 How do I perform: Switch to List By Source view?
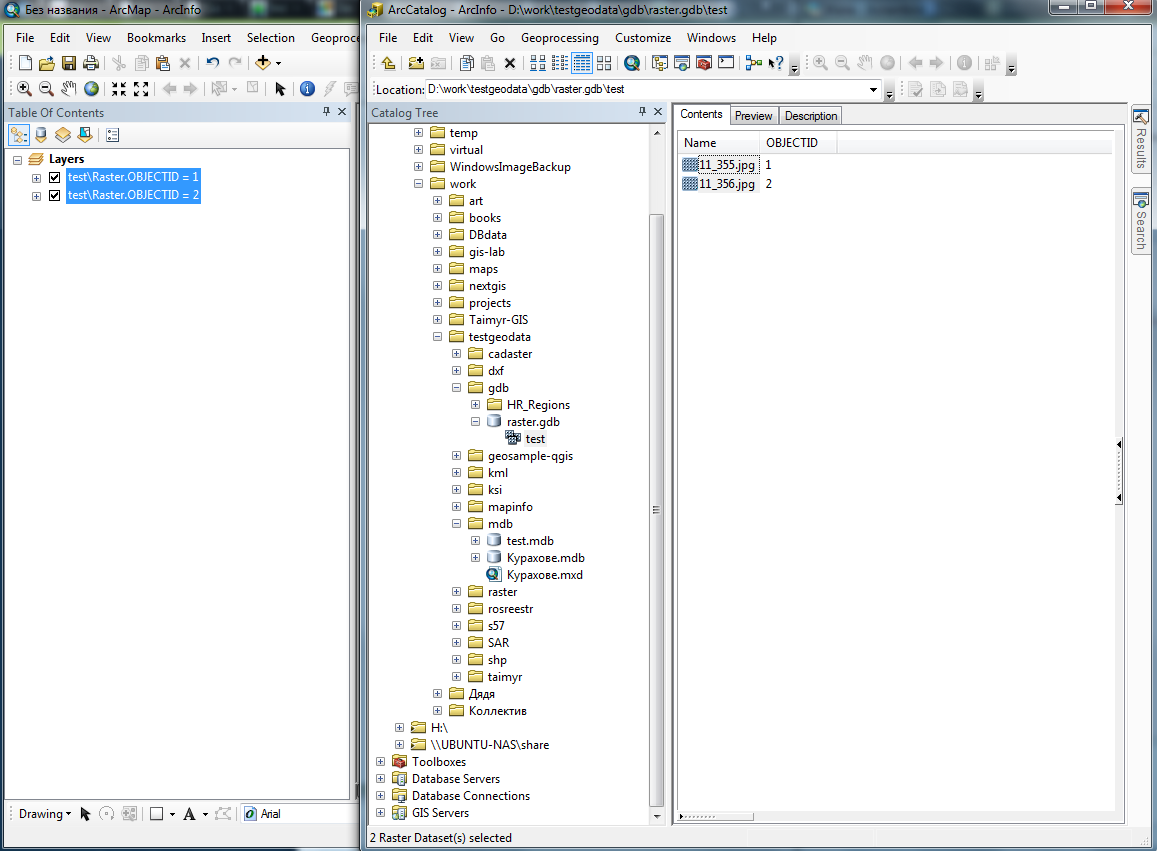point(41,135)
